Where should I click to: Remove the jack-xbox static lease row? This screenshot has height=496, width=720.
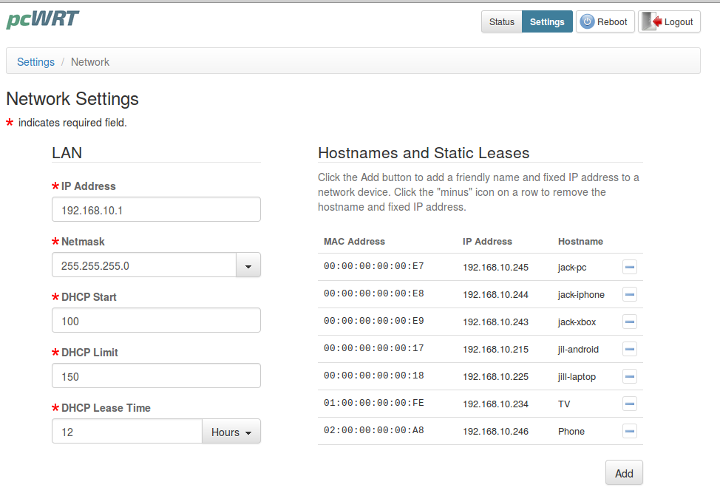coord(630,321)
